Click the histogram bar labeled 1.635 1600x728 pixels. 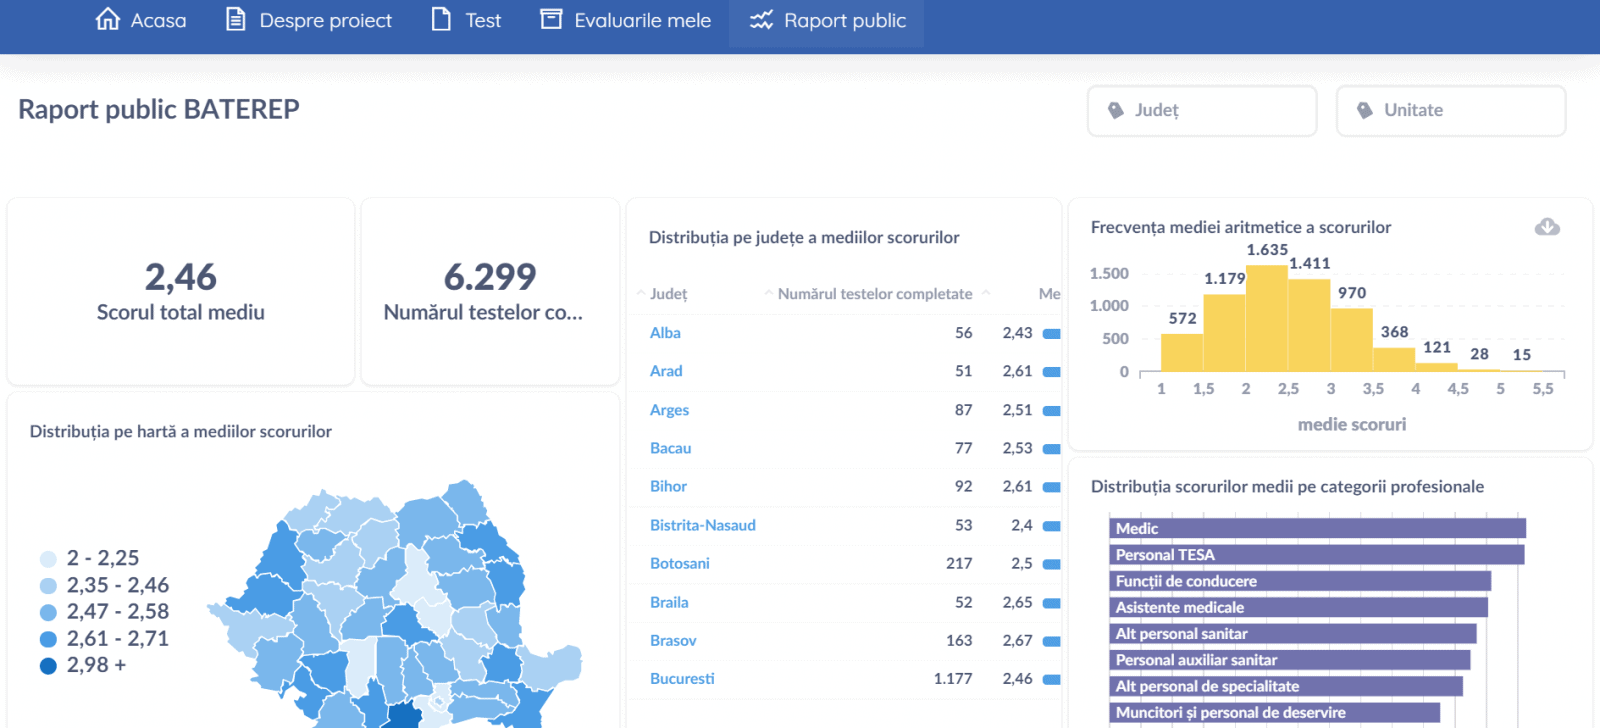click(x=1267, y=317)
